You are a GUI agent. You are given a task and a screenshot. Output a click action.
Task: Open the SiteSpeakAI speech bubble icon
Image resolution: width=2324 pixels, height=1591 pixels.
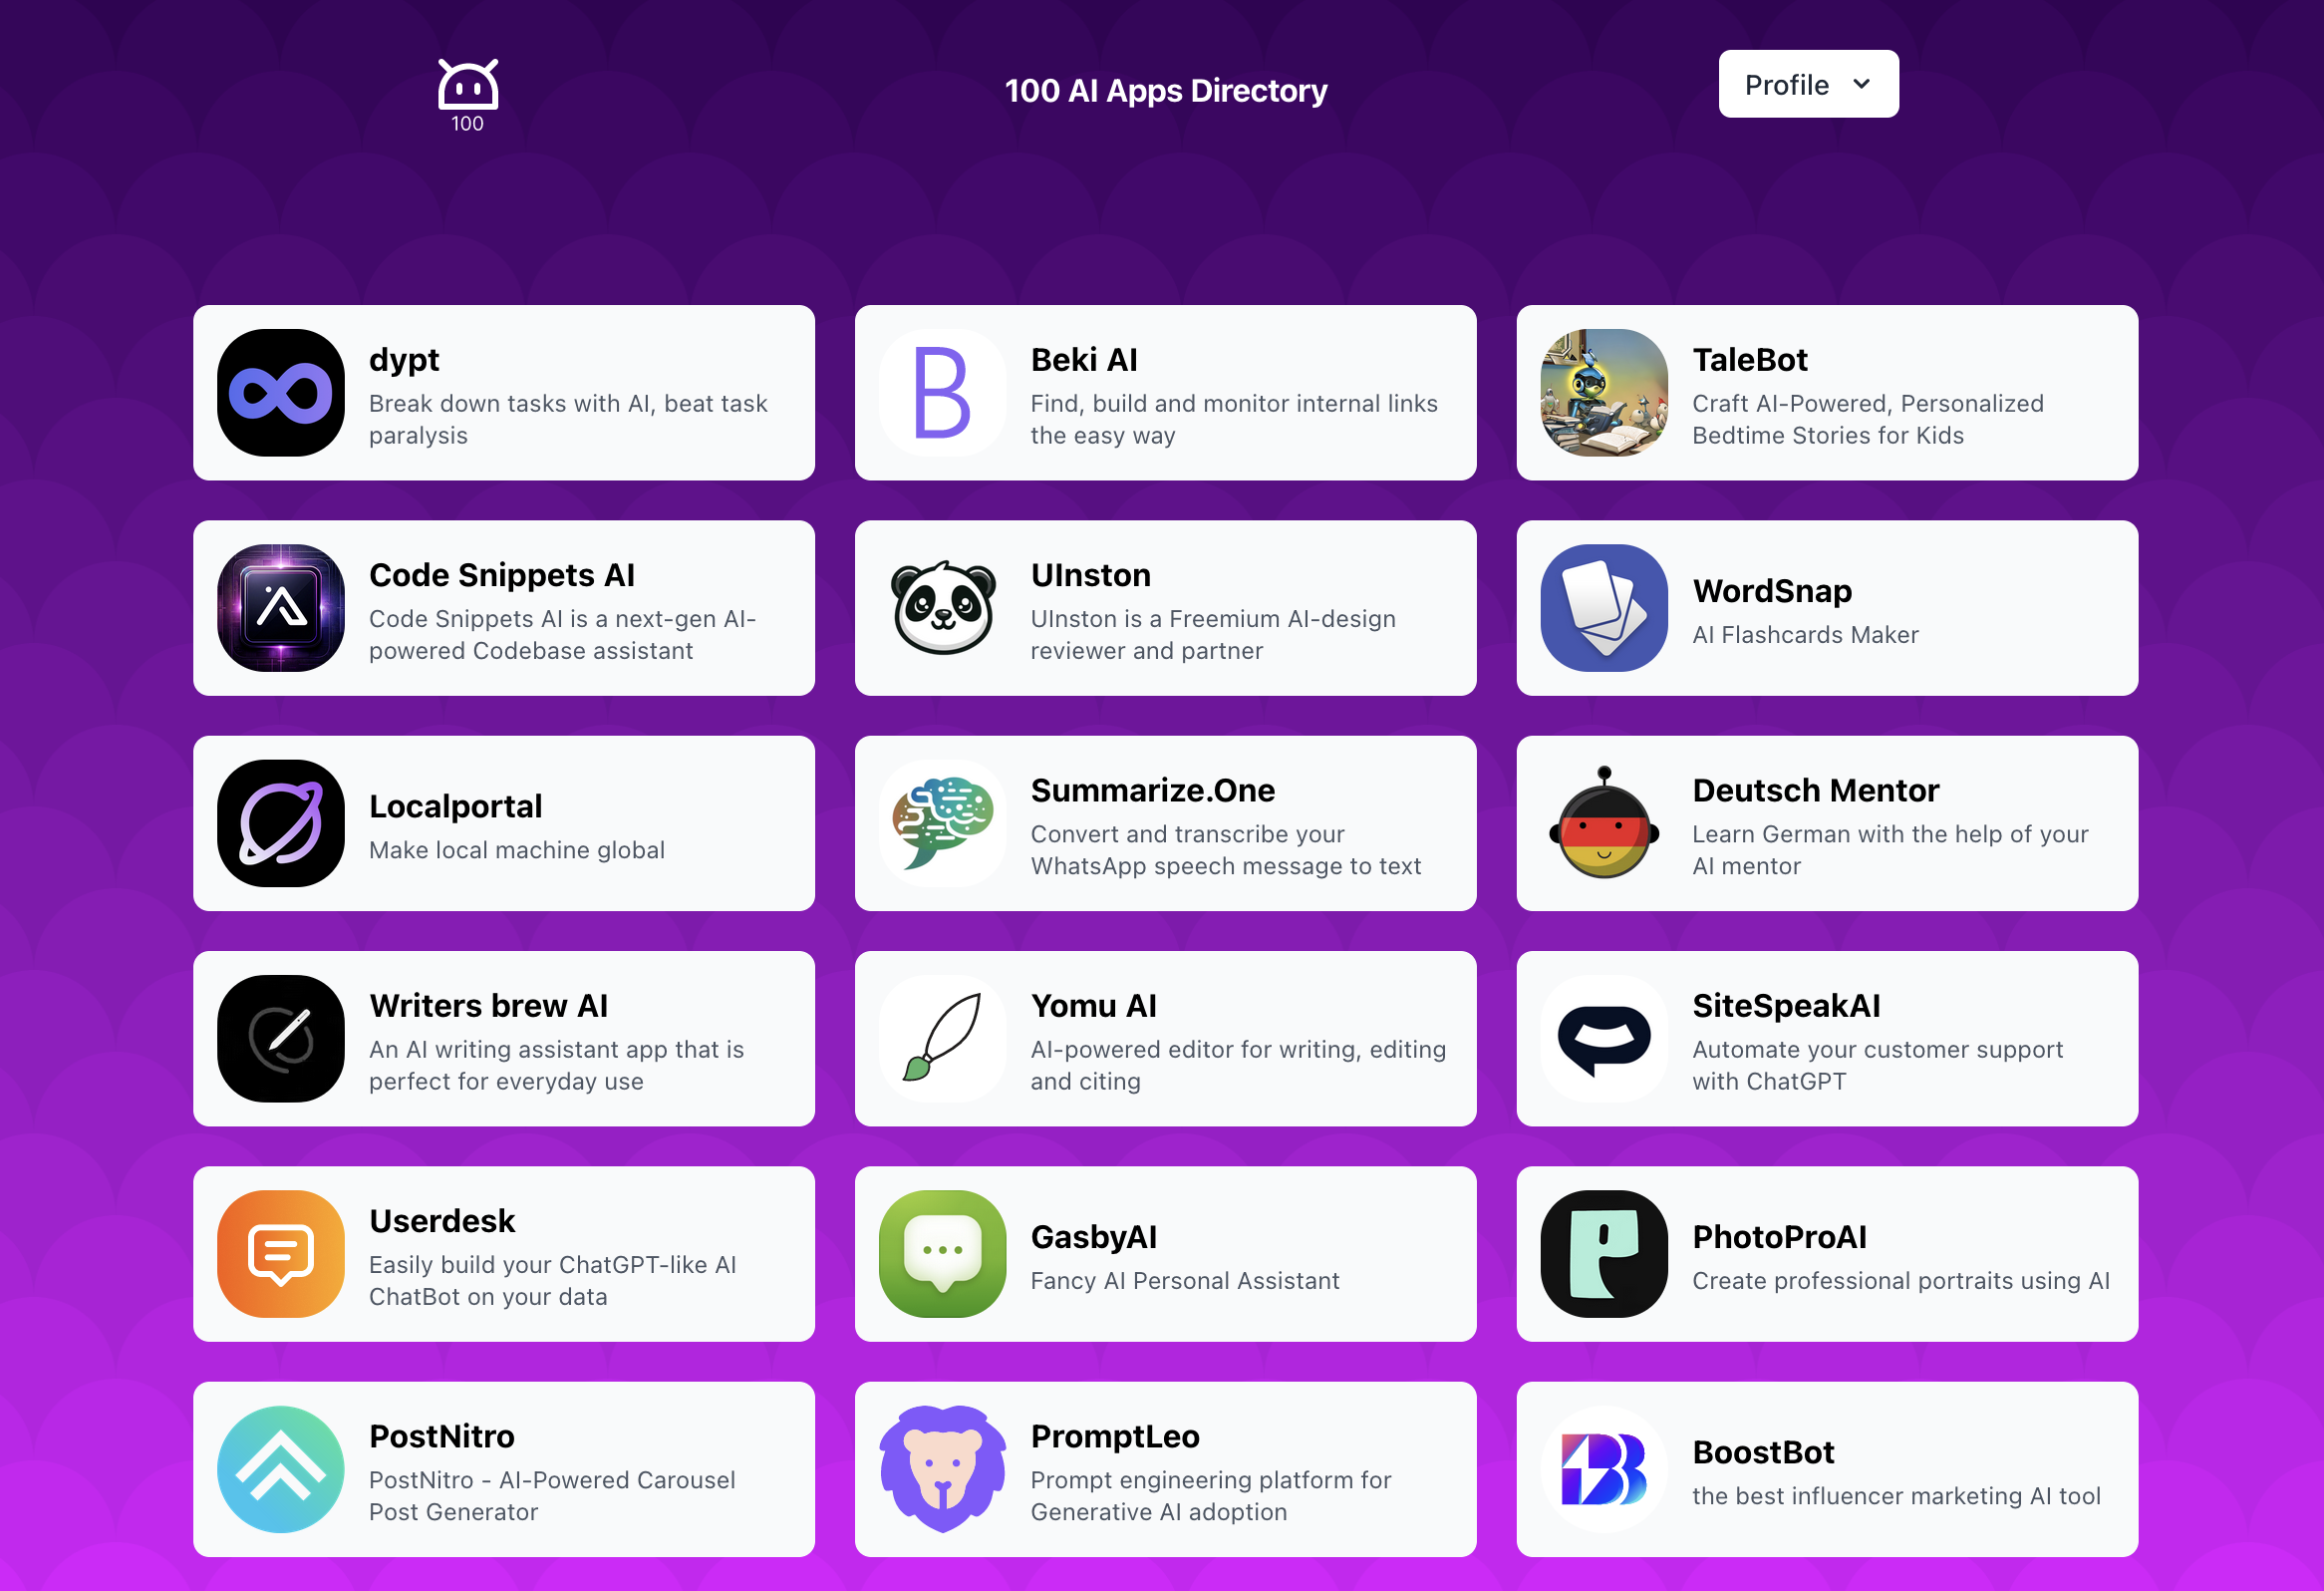1604,1039
